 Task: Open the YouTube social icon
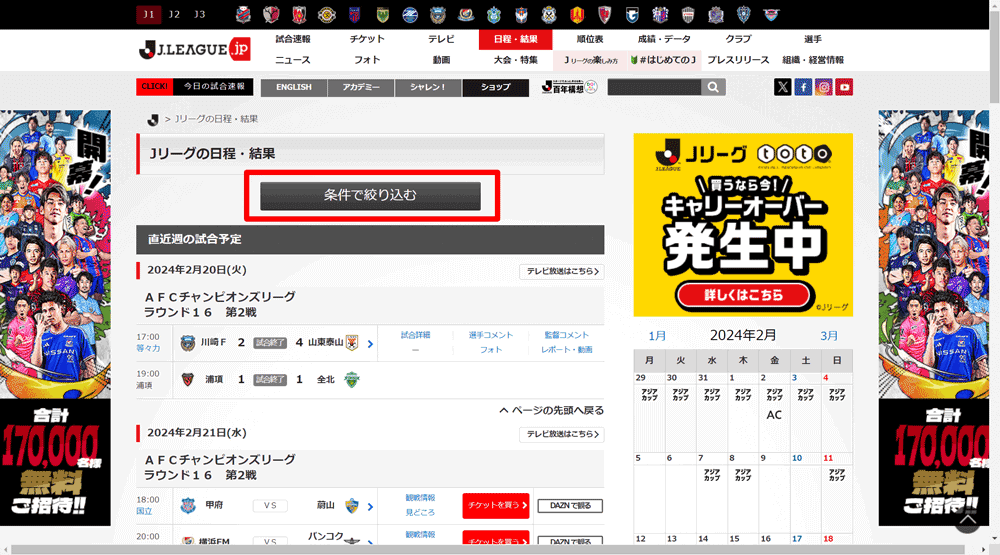845,87
